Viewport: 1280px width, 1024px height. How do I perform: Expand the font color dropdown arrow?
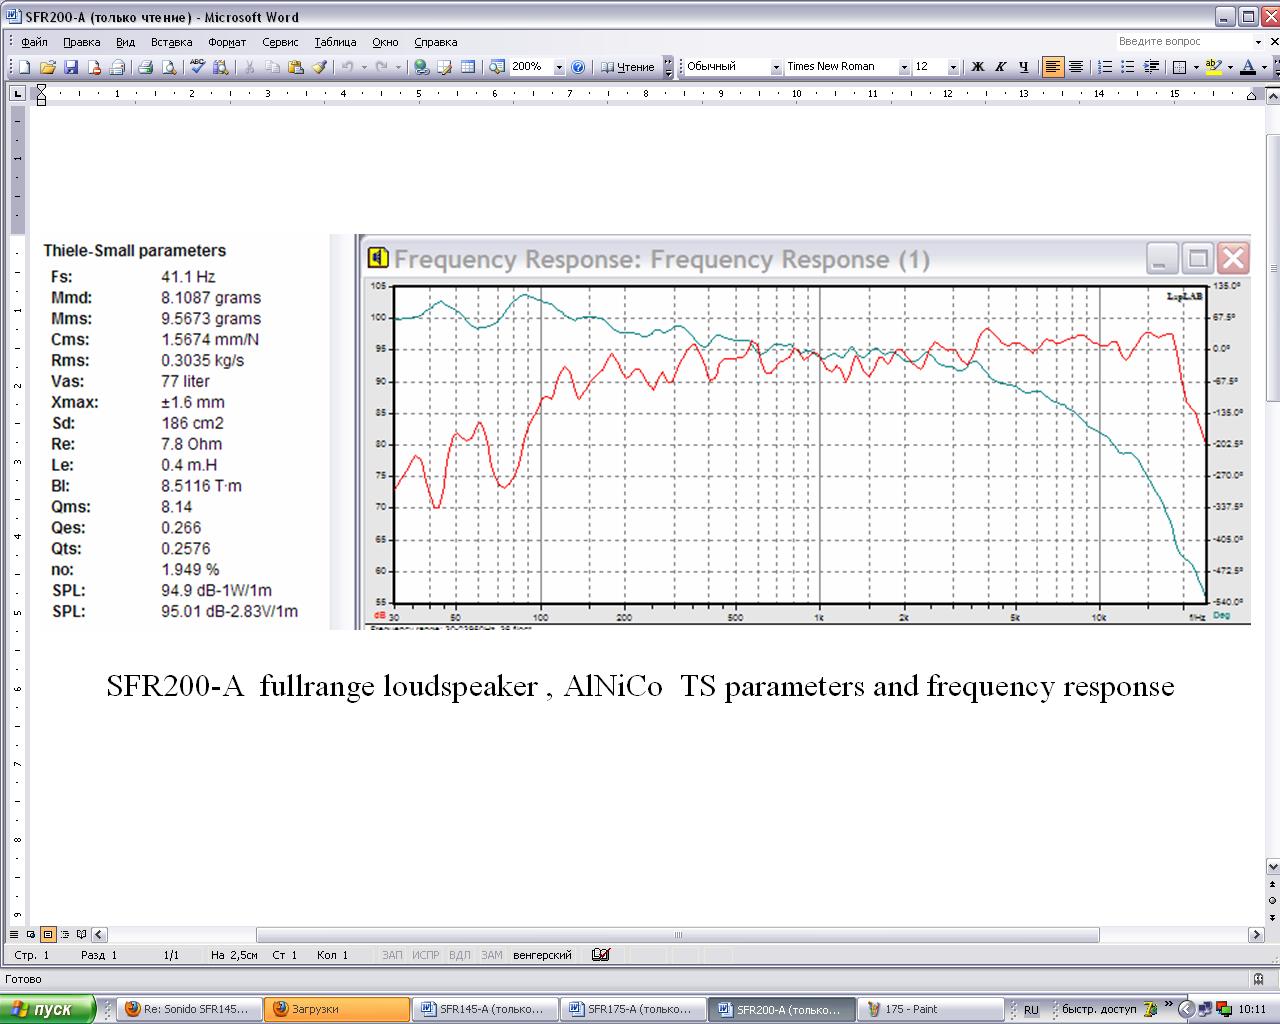(1264, 67)
